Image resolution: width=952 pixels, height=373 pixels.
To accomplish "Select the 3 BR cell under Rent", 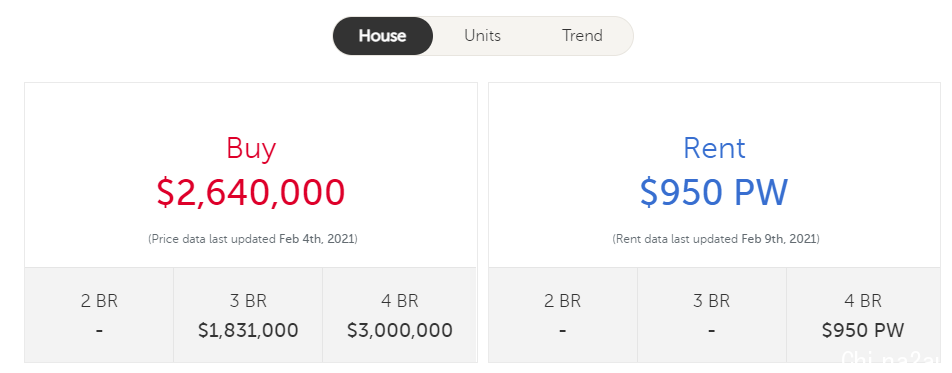I will (712, 315).
